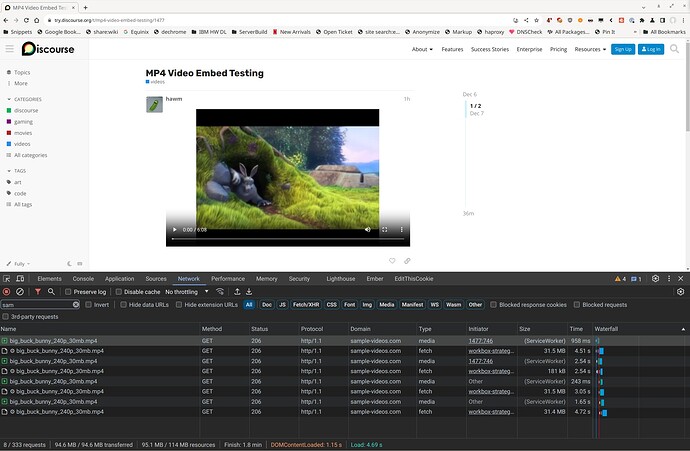Collapse the CATEGORIES sidebar section

(24, 99)
